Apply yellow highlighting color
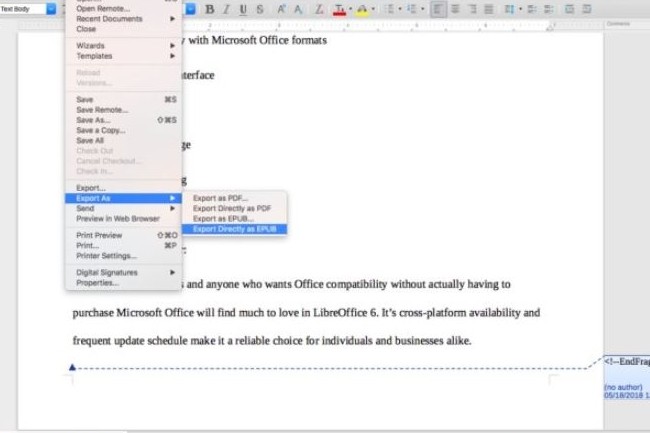650x433 pixels. coord(362,9)
